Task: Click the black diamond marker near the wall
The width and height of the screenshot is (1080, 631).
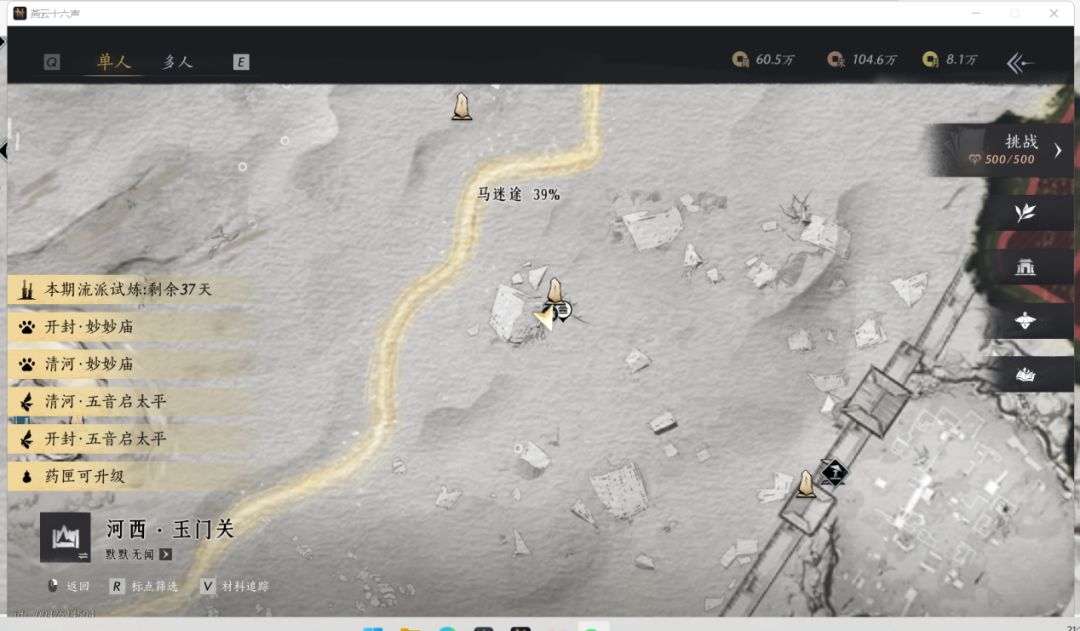Action: click(x=834, y=473)
